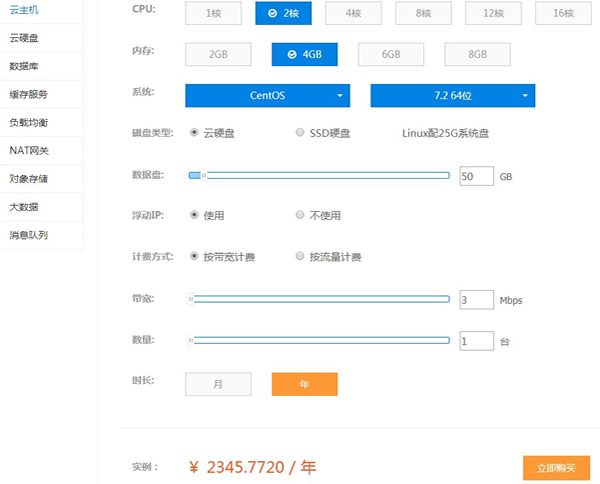
Task: Click the data disk GB input field
Action: click(476, 176)
